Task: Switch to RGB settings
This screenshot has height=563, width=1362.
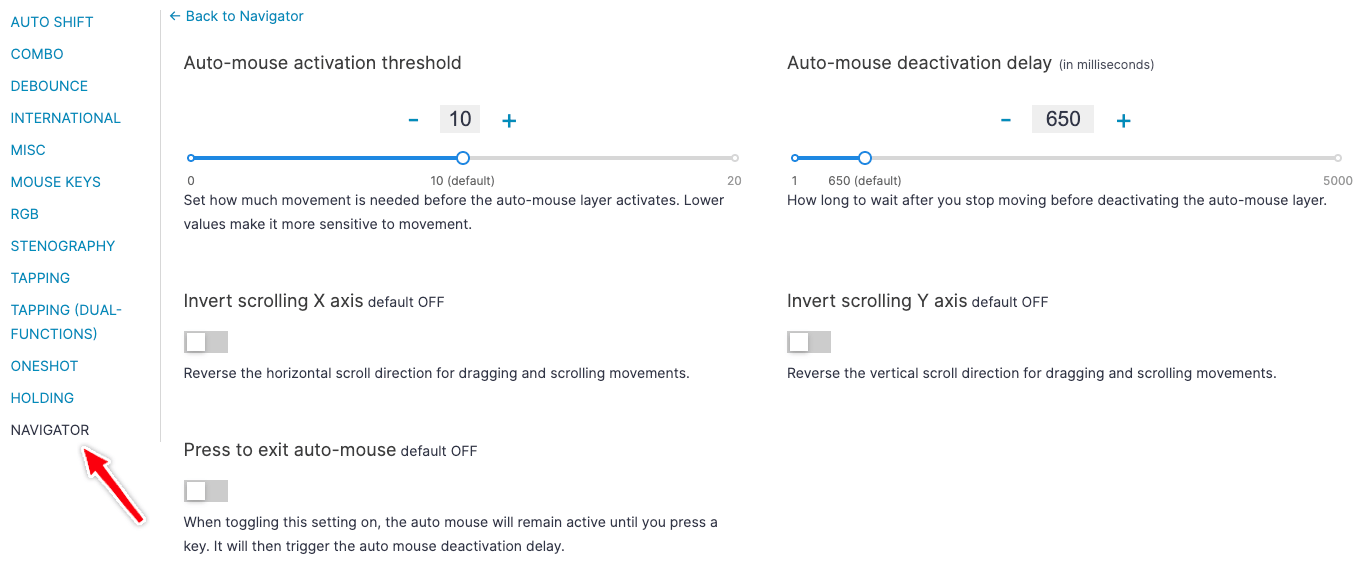Action: click(x=25, y=214)
